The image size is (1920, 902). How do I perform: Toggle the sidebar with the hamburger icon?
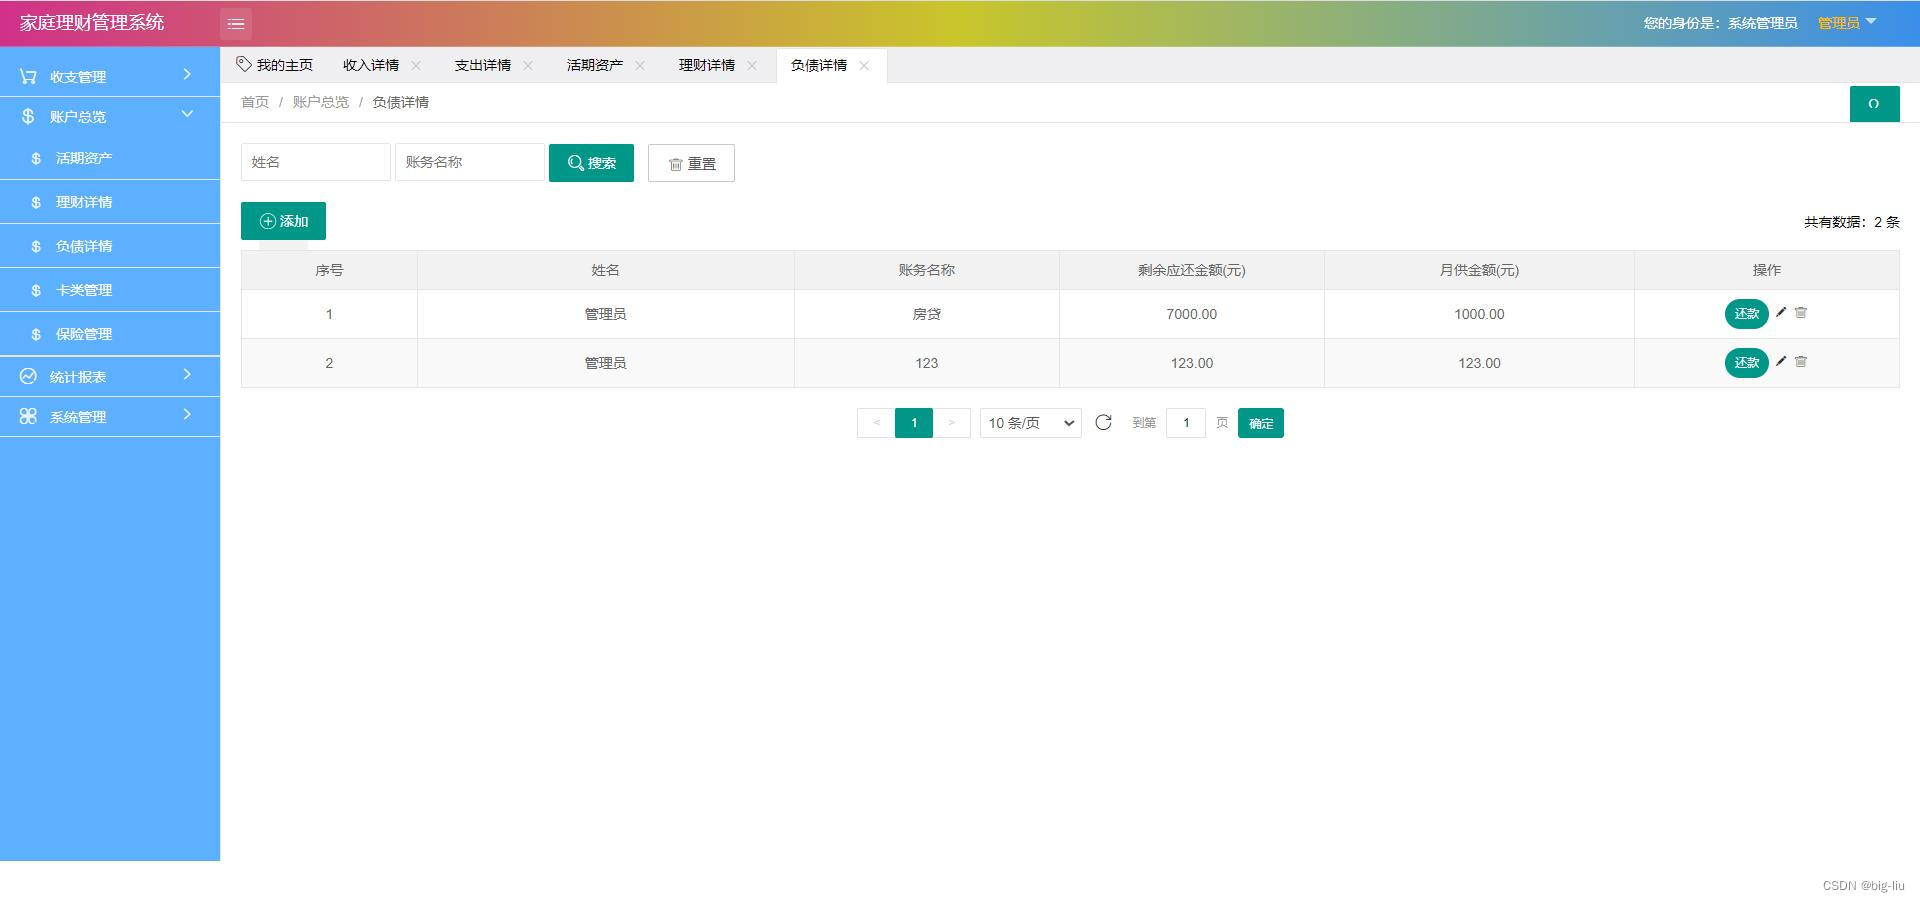(236, 23)
